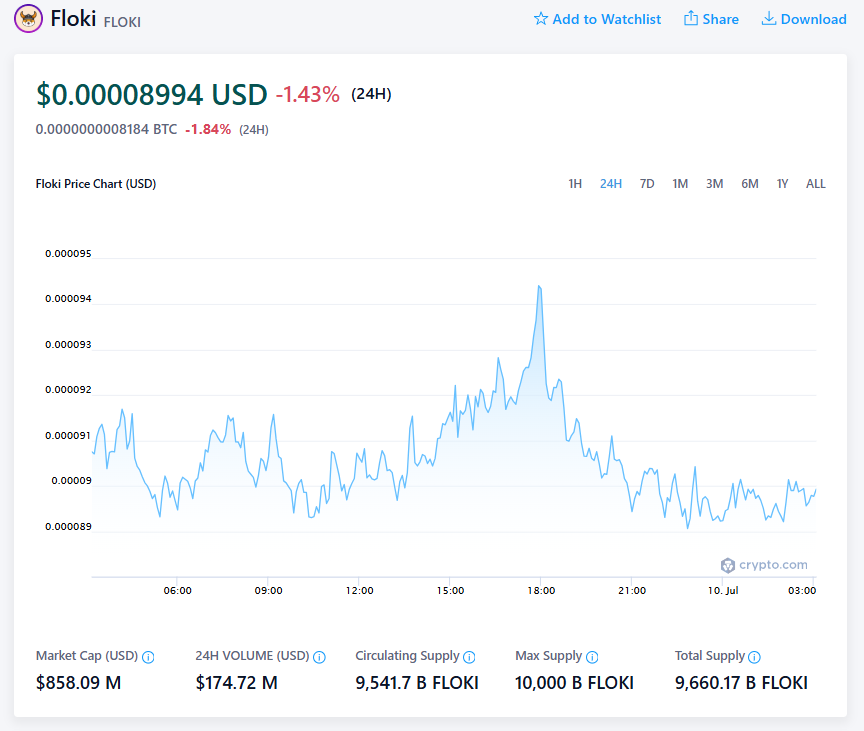
Task: Click the 12:00 x-axis time label
Action: [x=359, y=591]
